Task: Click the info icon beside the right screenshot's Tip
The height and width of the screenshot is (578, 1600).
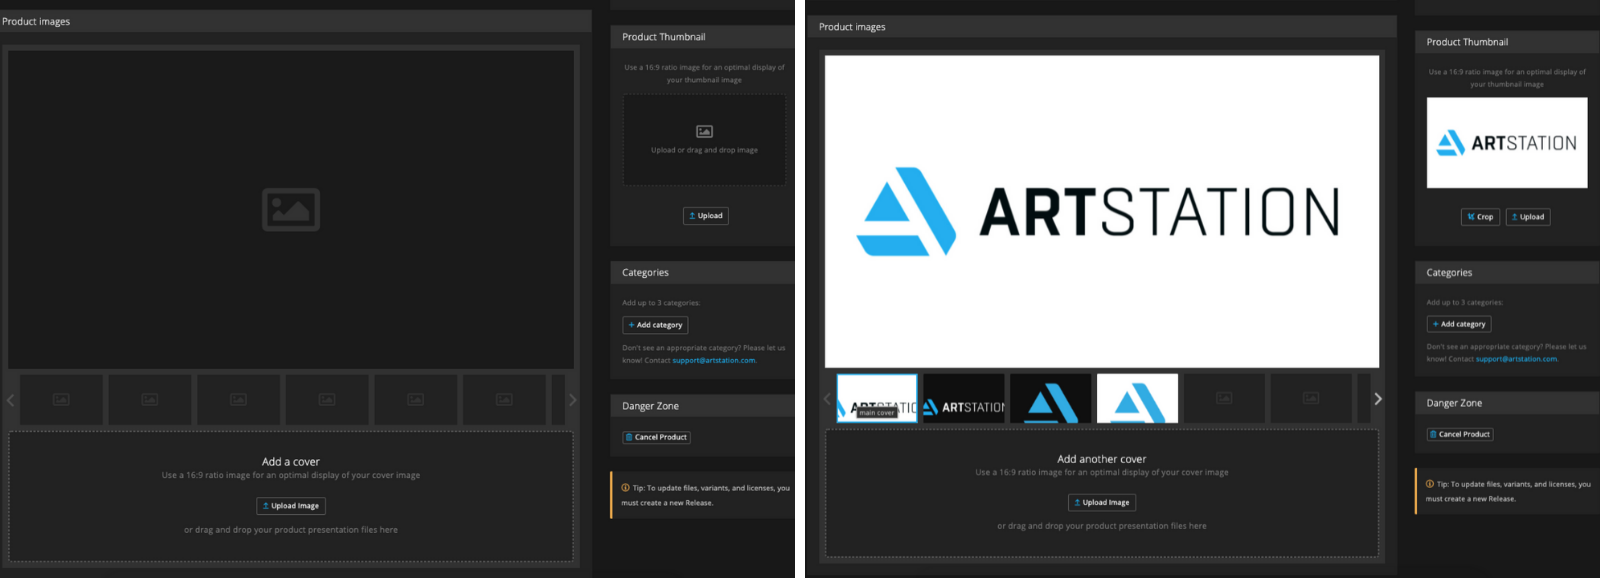Action: pyautogui.click(x=1430, y=484)
